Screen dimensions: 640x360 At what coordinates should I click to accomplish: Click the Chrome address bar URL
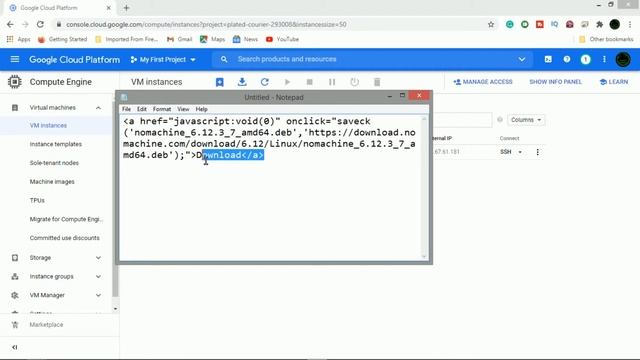[x=206, y=24]
